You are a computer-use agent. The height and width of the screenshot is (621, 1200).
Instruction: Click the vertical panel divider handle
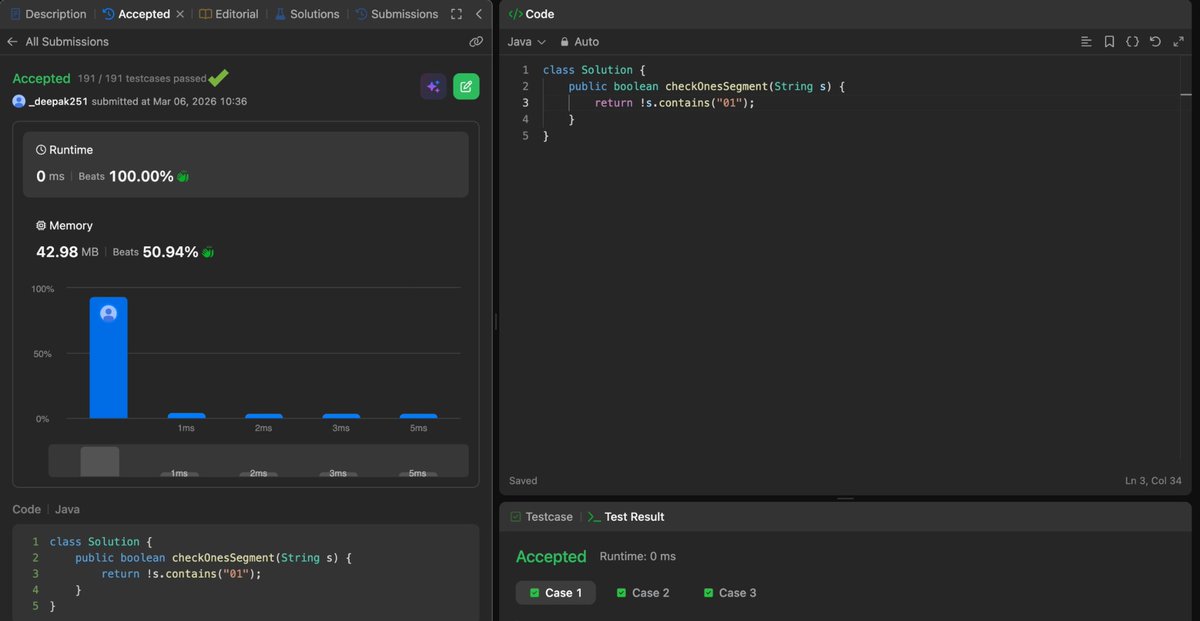496,320
